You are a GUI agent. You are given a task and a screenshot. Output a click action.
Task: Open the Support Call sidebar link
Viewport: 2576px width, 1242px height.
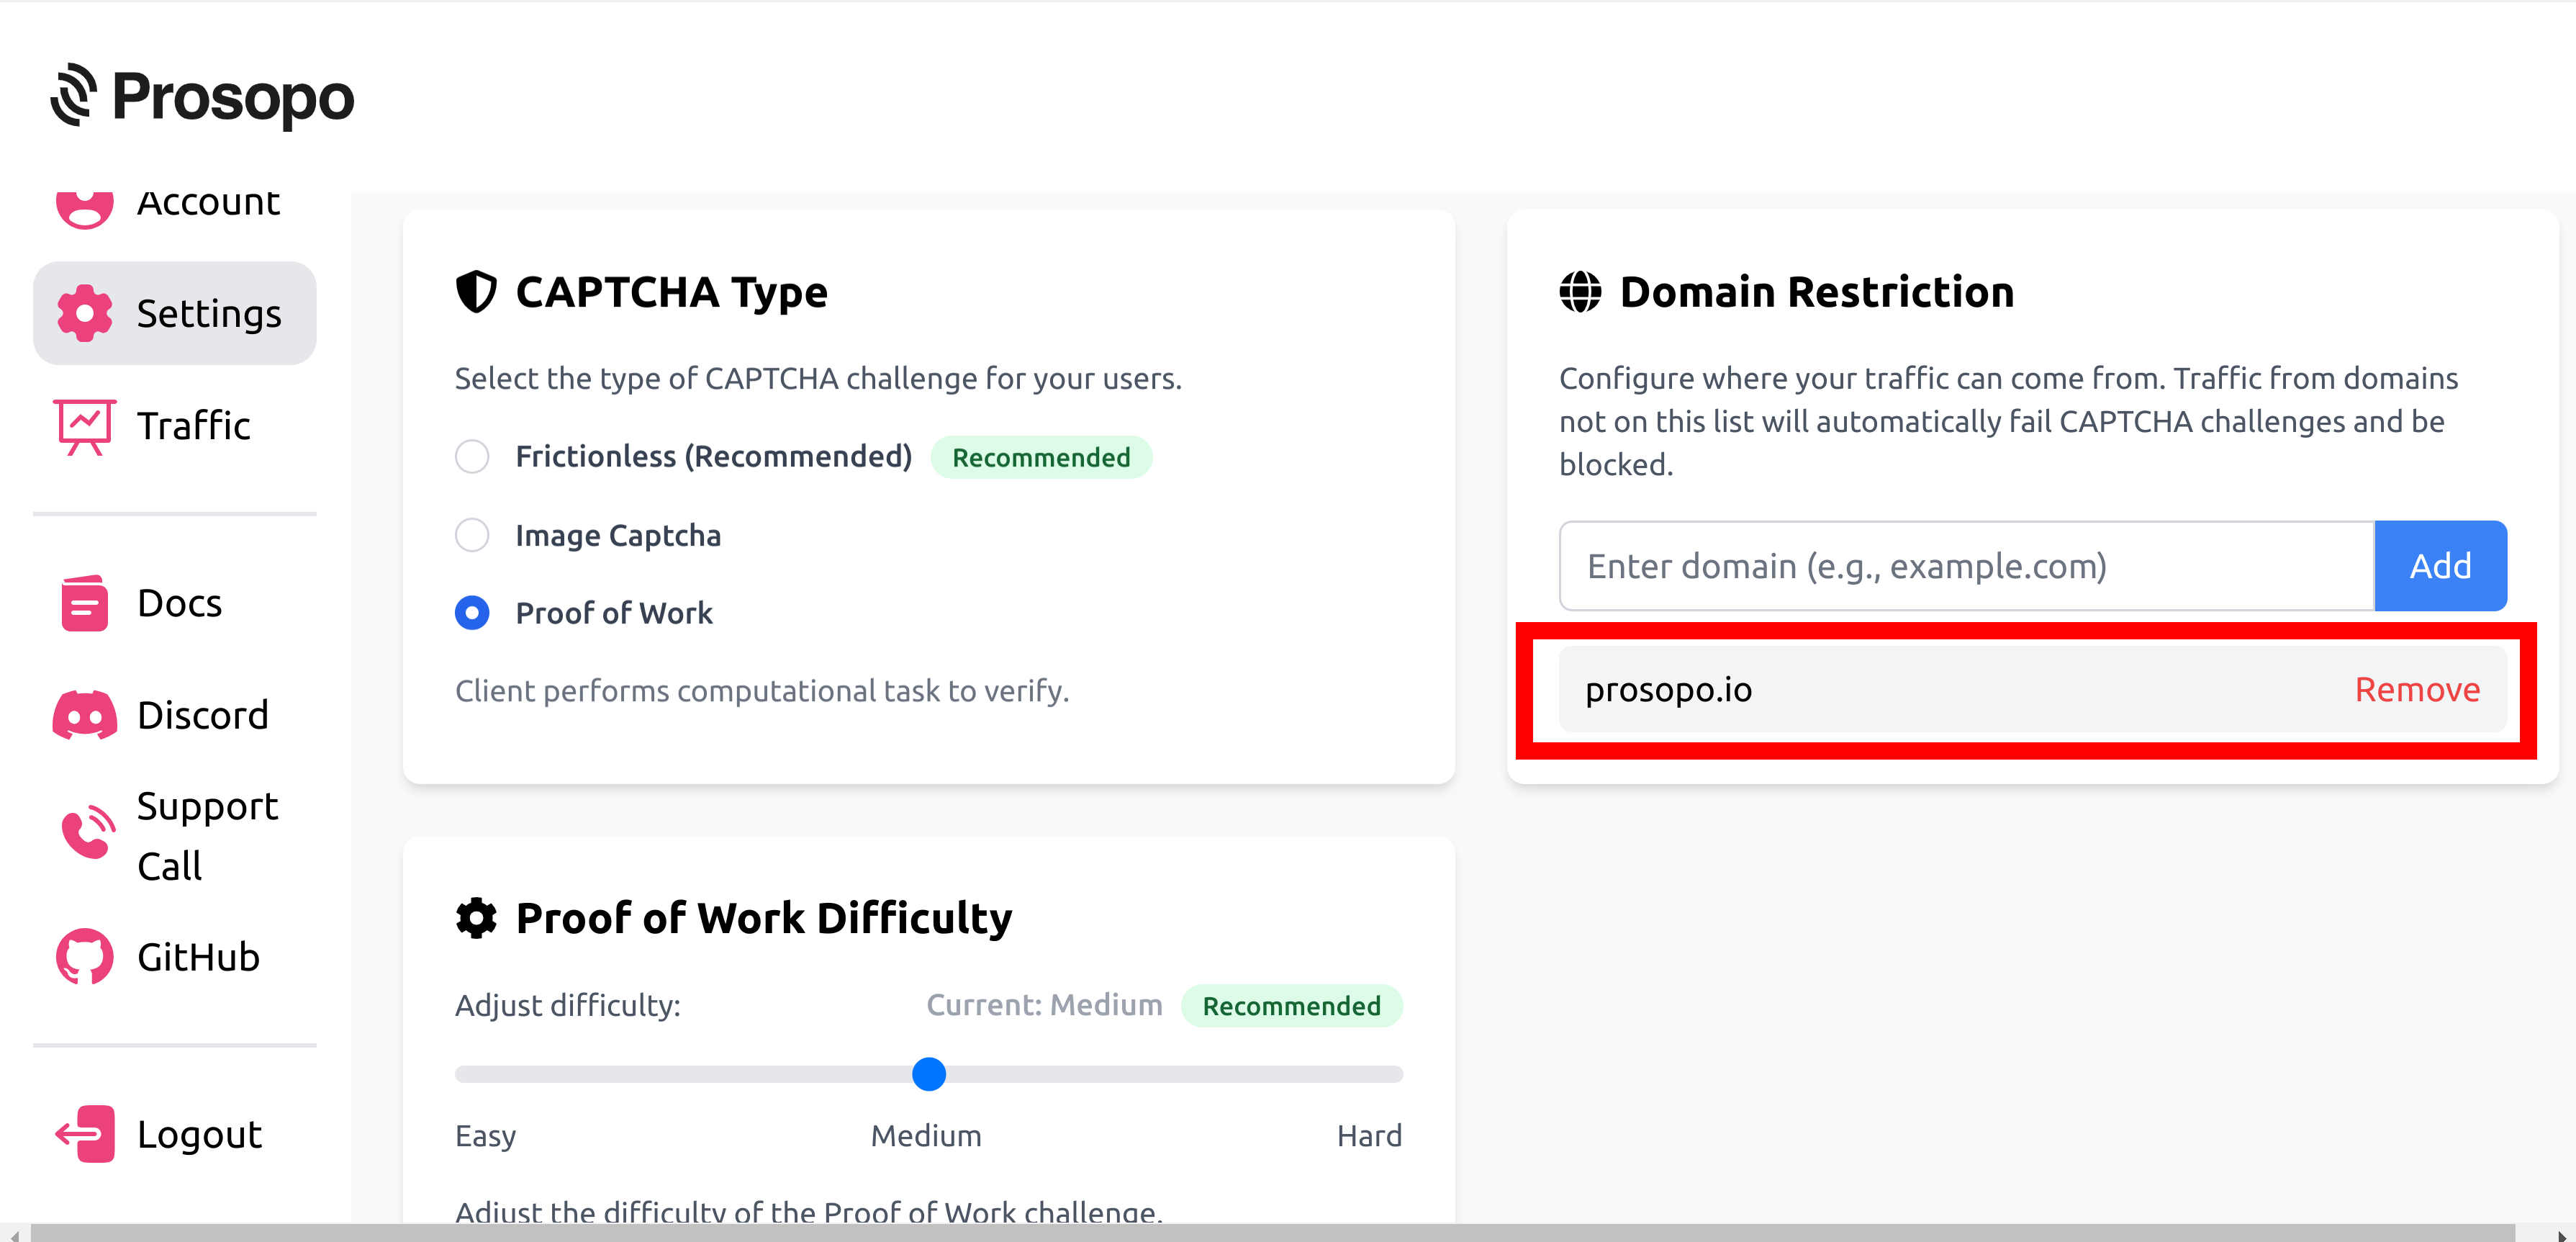click(175, 836)
